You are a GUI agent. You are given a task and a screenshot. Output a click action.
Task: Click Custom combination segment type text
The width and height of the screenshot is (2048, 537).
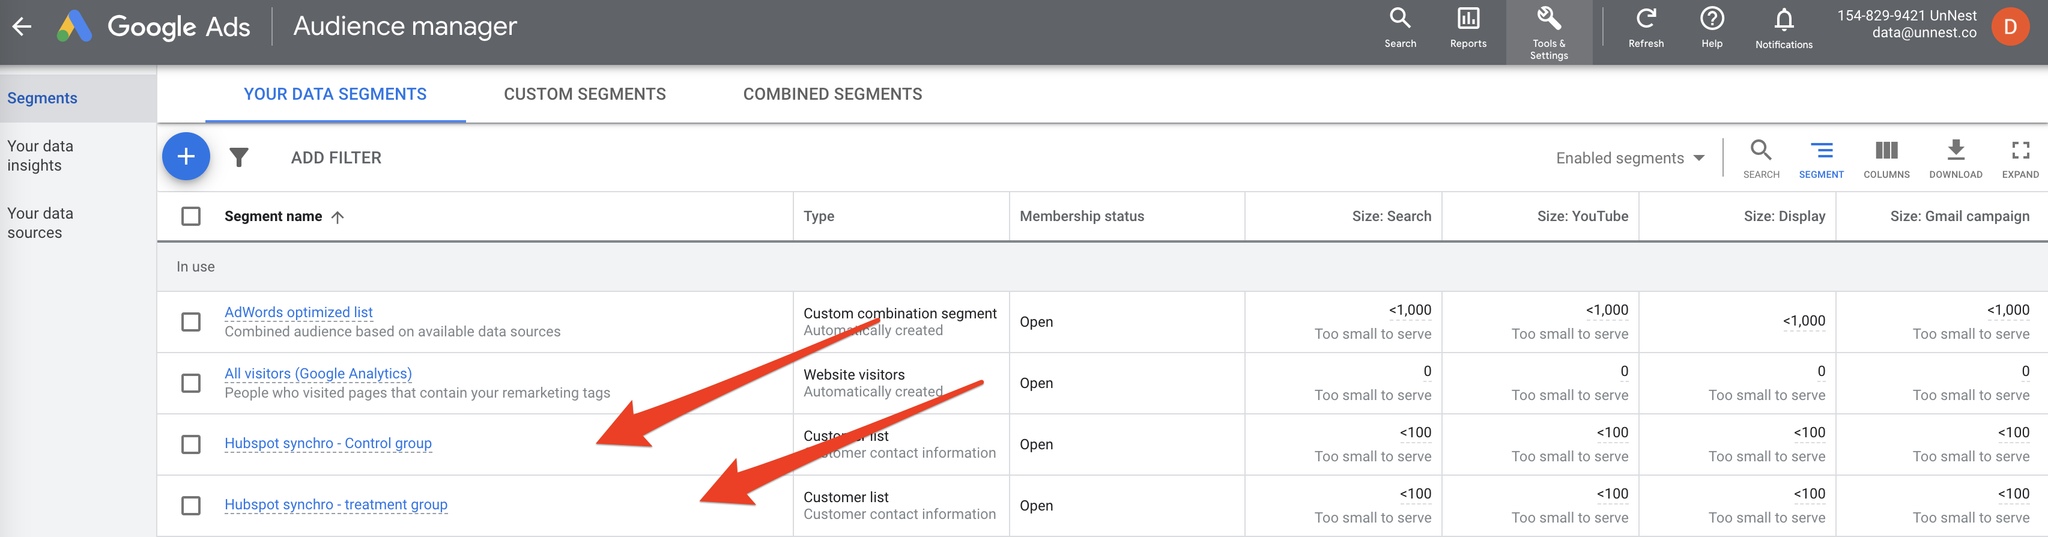pos(900,313)
